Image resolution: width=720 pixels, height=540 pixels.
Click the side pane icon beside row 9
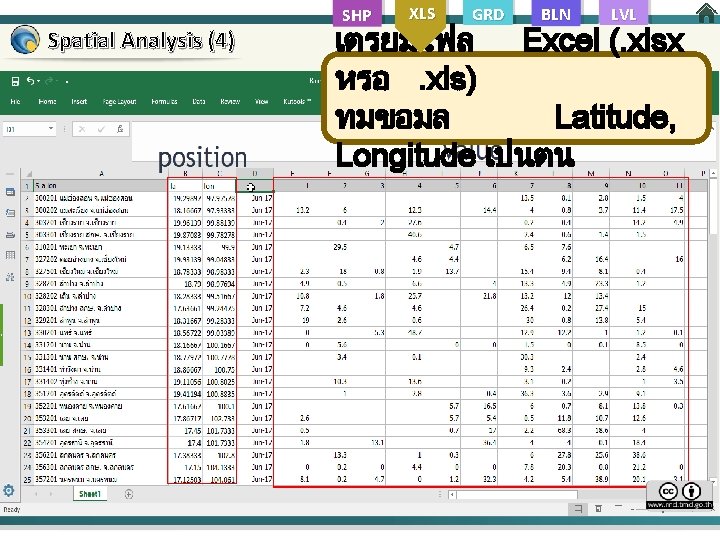point(10,277)
